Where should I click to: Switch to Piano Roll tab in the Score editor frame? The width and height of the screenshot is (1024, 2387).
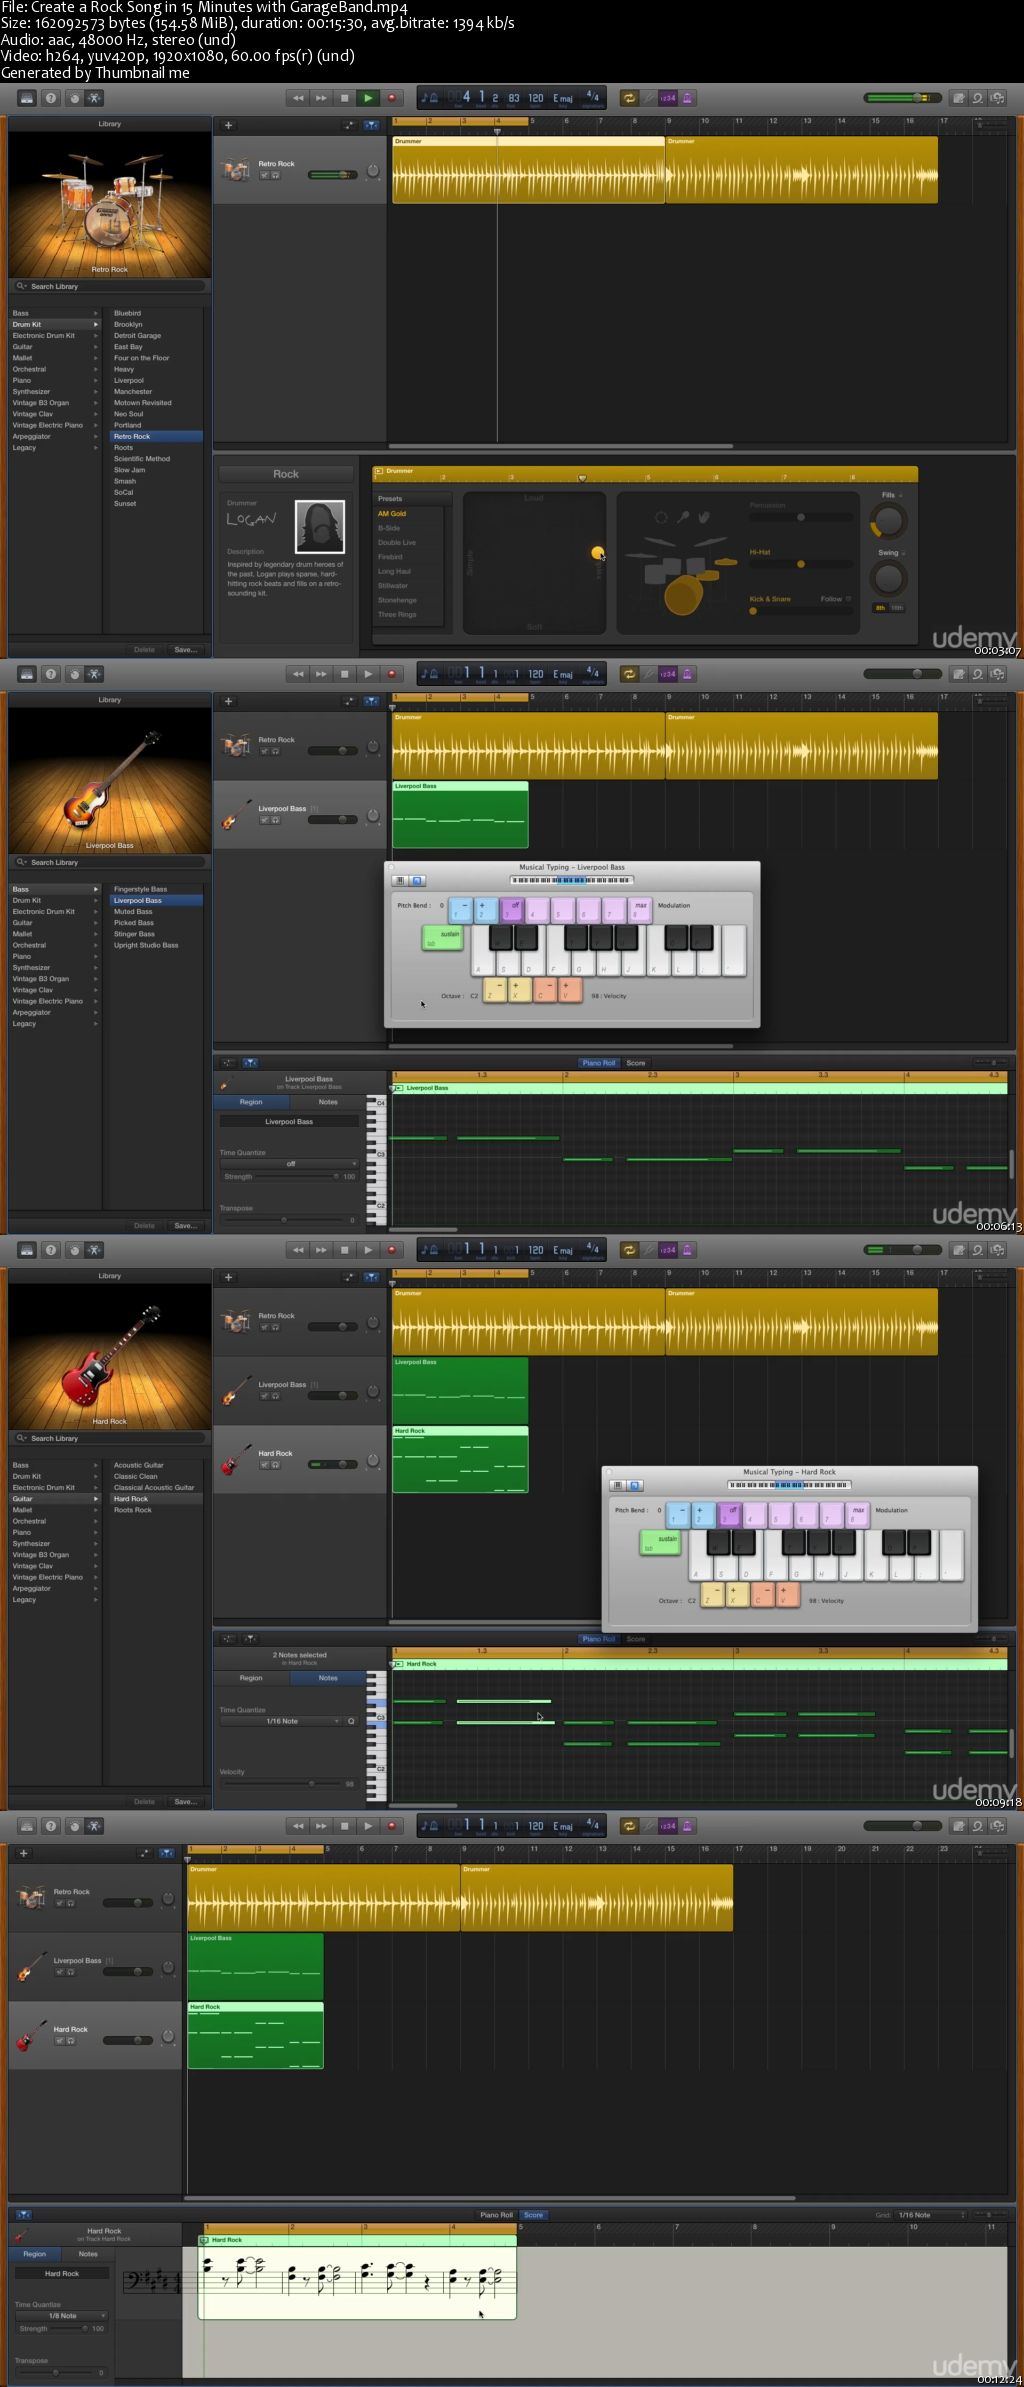[496, 2215]
